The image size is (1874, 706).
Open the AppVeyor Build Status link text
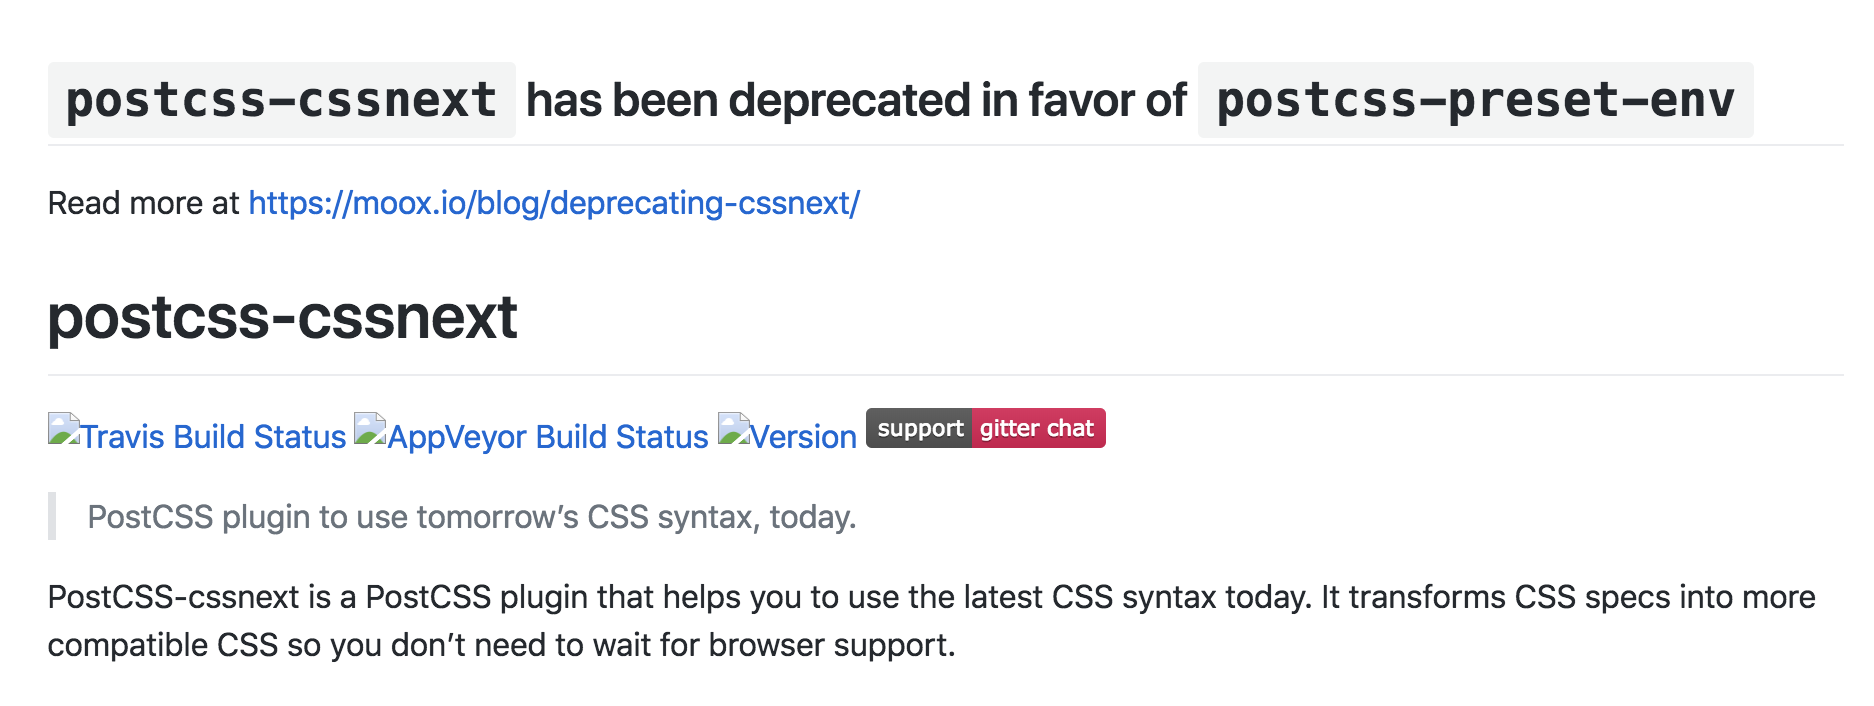pos(548,437)
